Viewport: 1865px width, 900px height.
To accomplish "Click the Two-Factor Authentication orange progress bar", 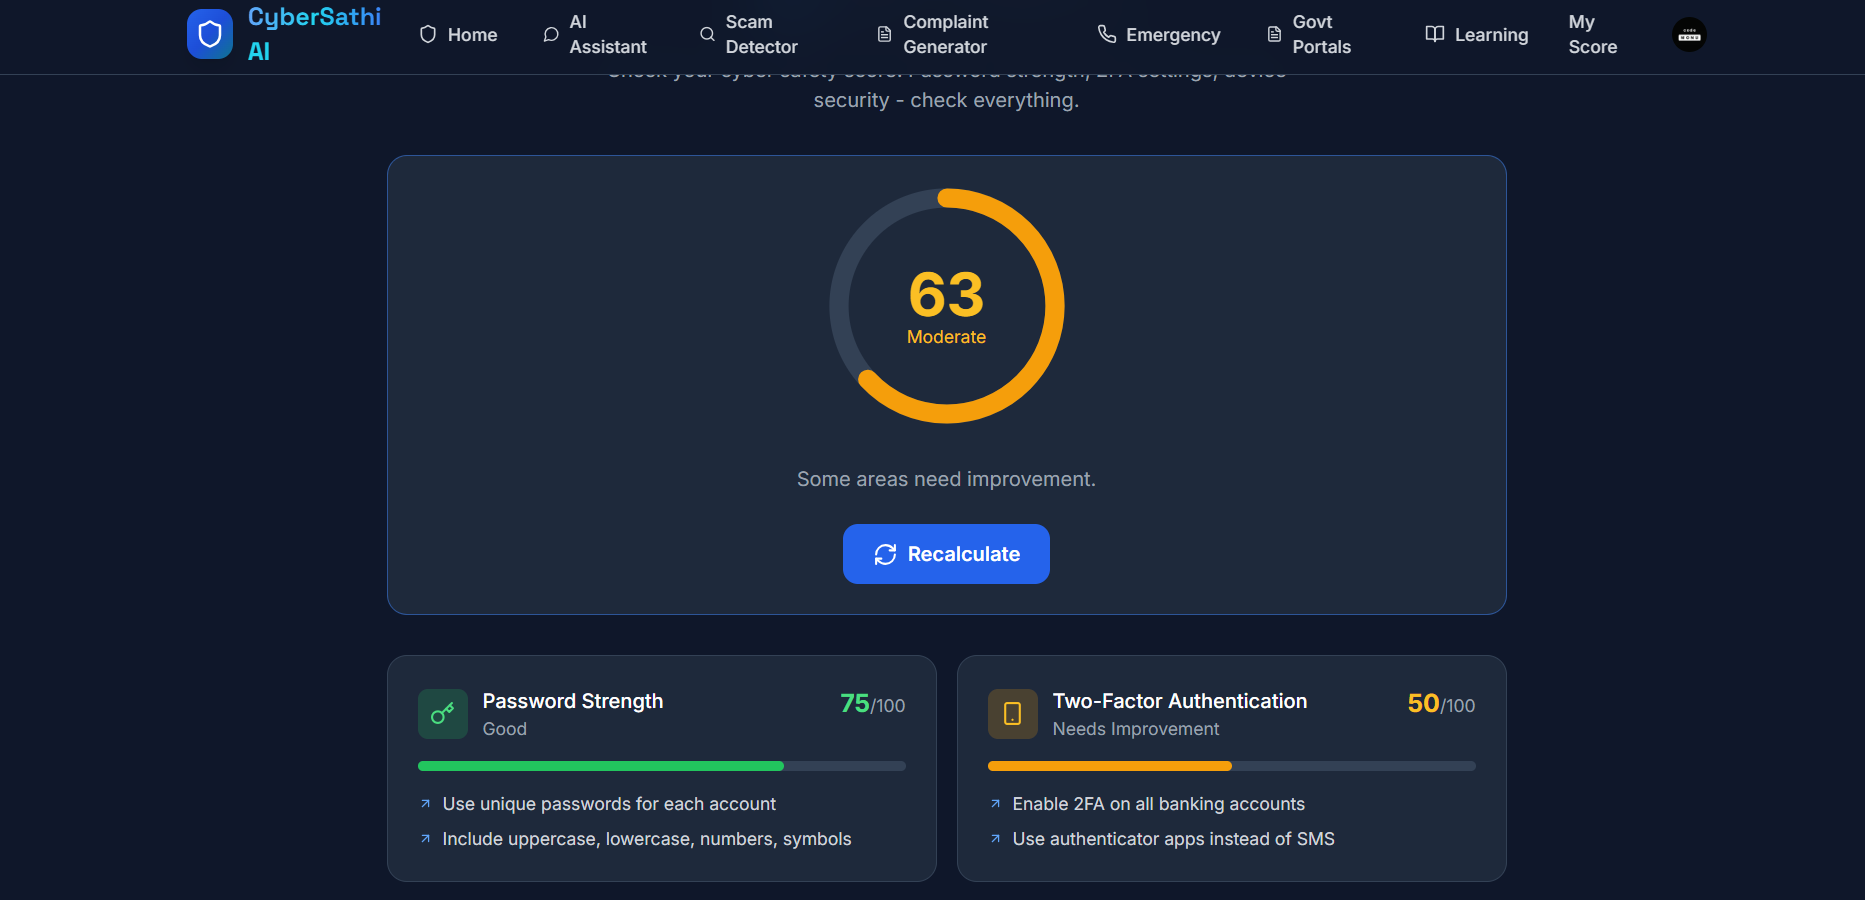I will tap(1232, 766).
